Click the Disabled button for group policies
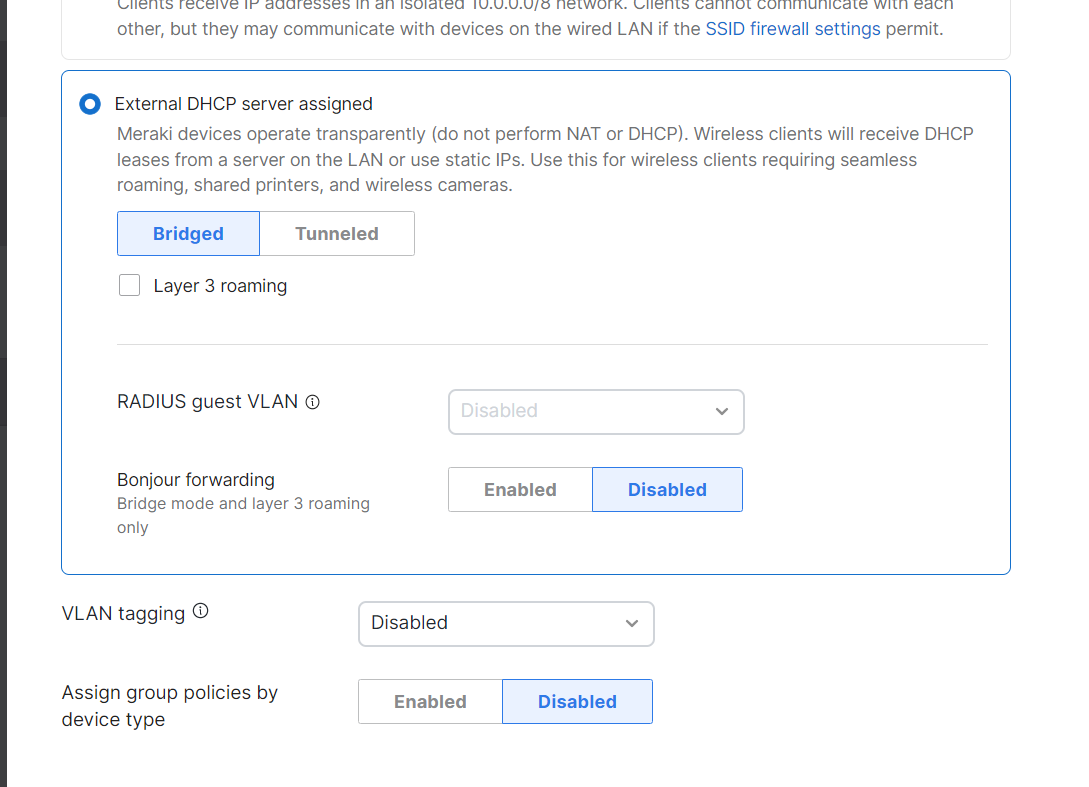This screenshot has width=1089, height=787. click(x=577, y=701)
